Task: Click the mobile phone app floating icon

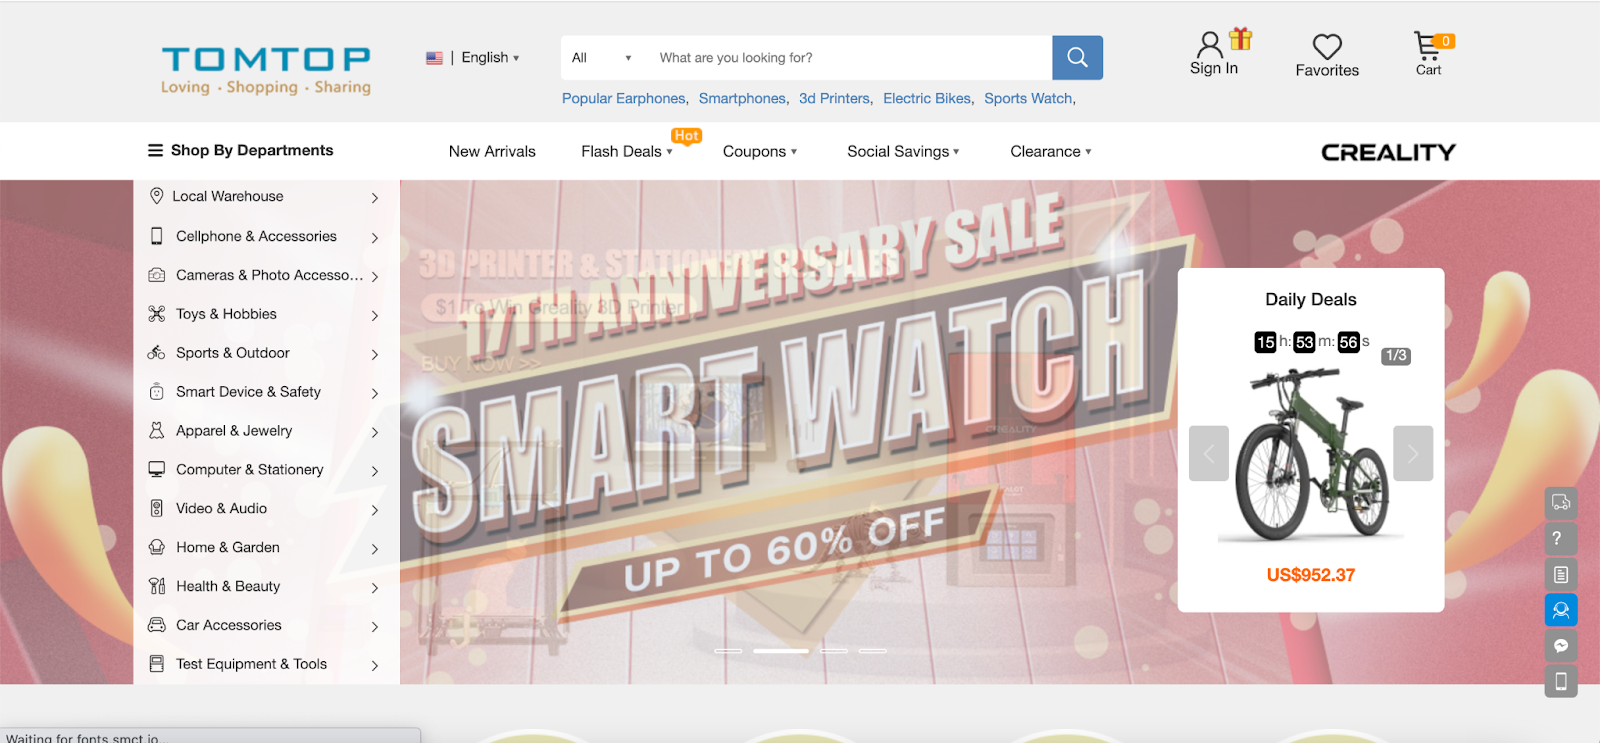Action: point(1561,682)
